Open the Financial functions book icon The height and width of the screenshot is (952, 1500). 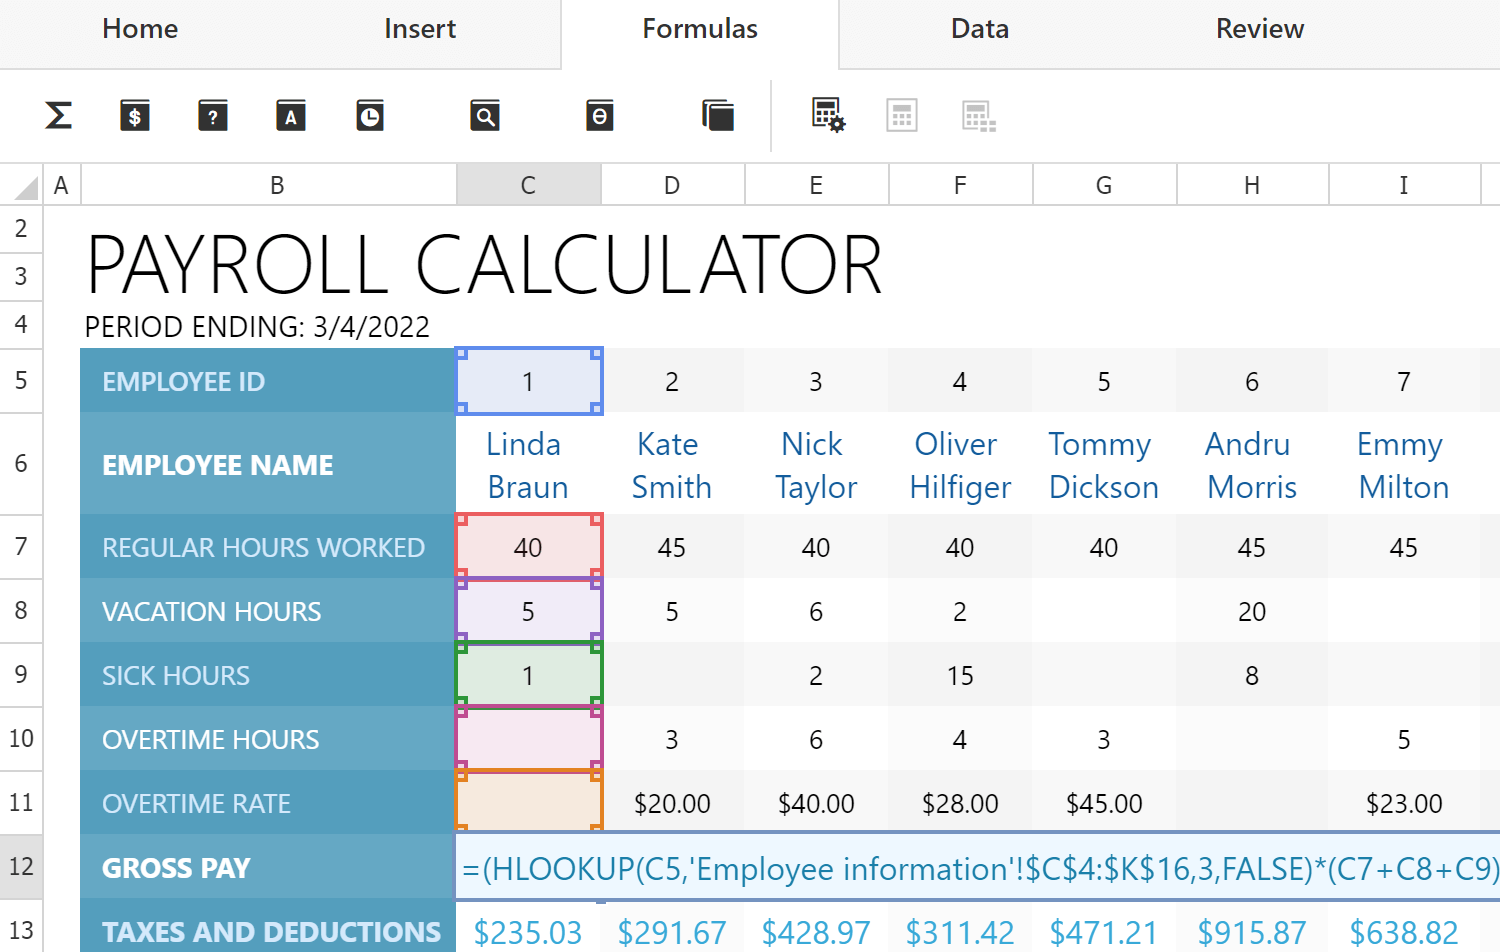pyautogui.click(x=135, y=116)
